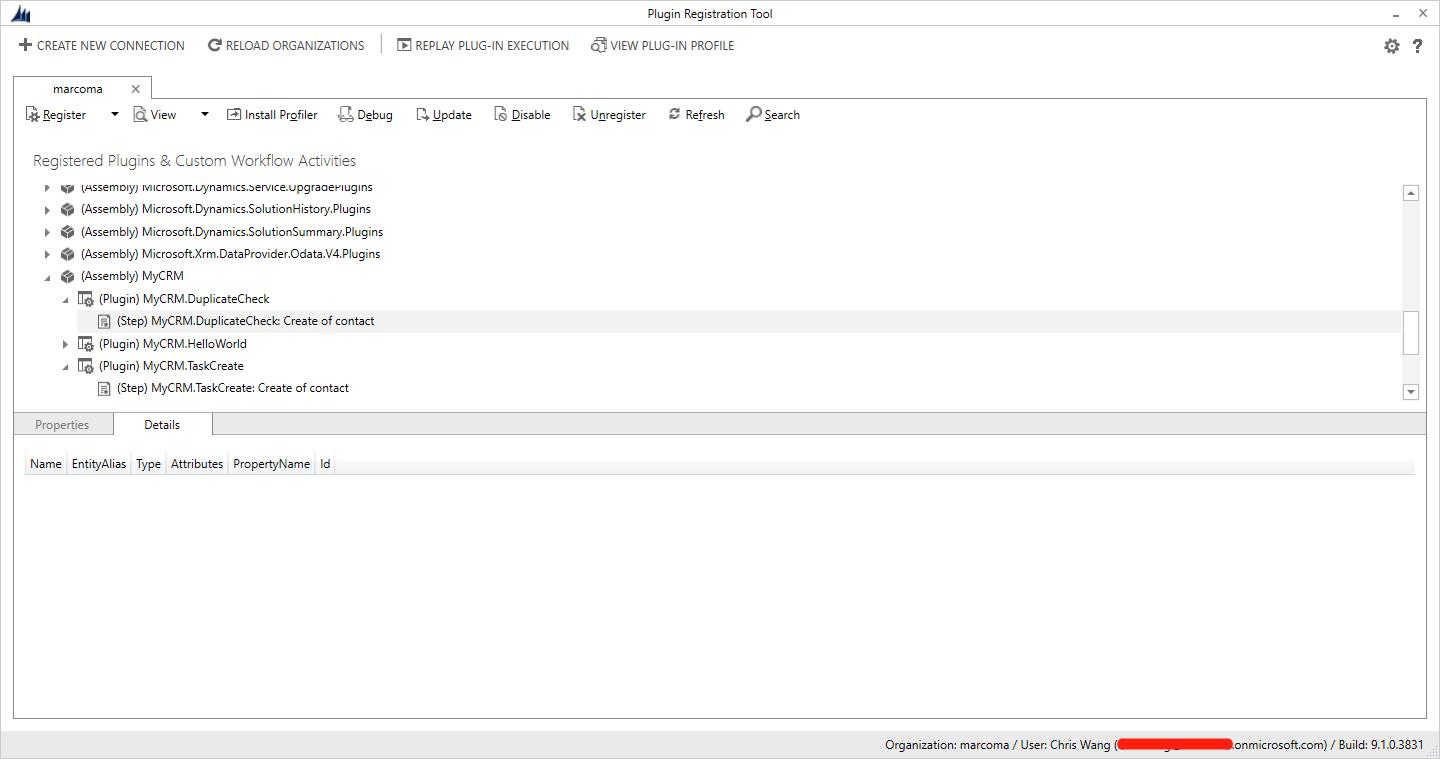This screenshot has height=759, width=1440.
Task: Click the View magnifier icon
Action: click(x=141, y=115)
